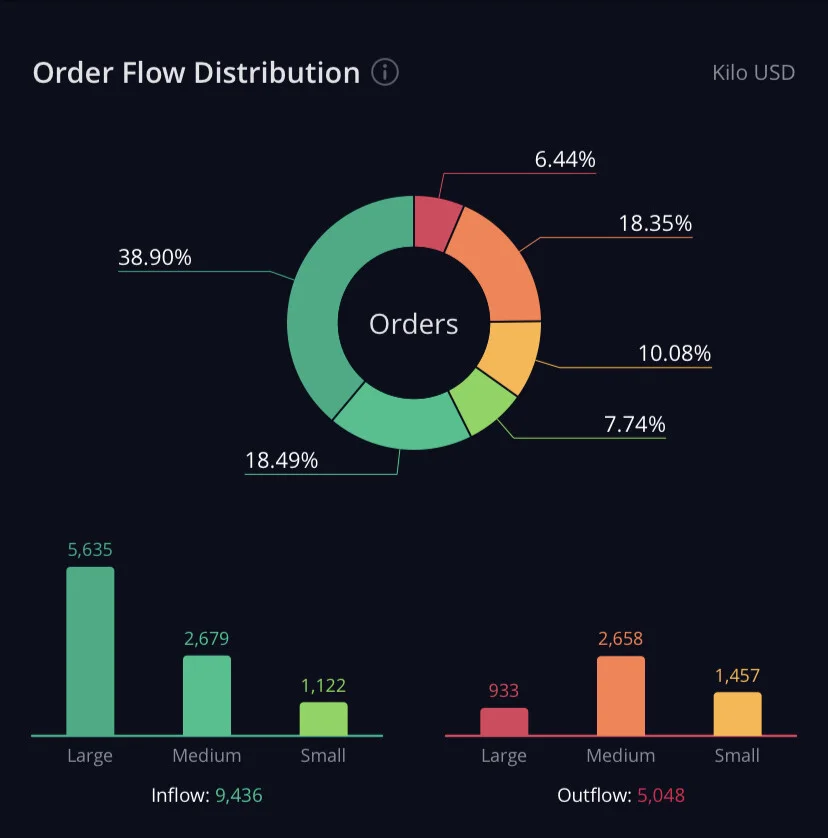Viewport: 828px width, 838px height.
Task: Click the Small inflow bar showing 1,122
Action: point(323,719)
